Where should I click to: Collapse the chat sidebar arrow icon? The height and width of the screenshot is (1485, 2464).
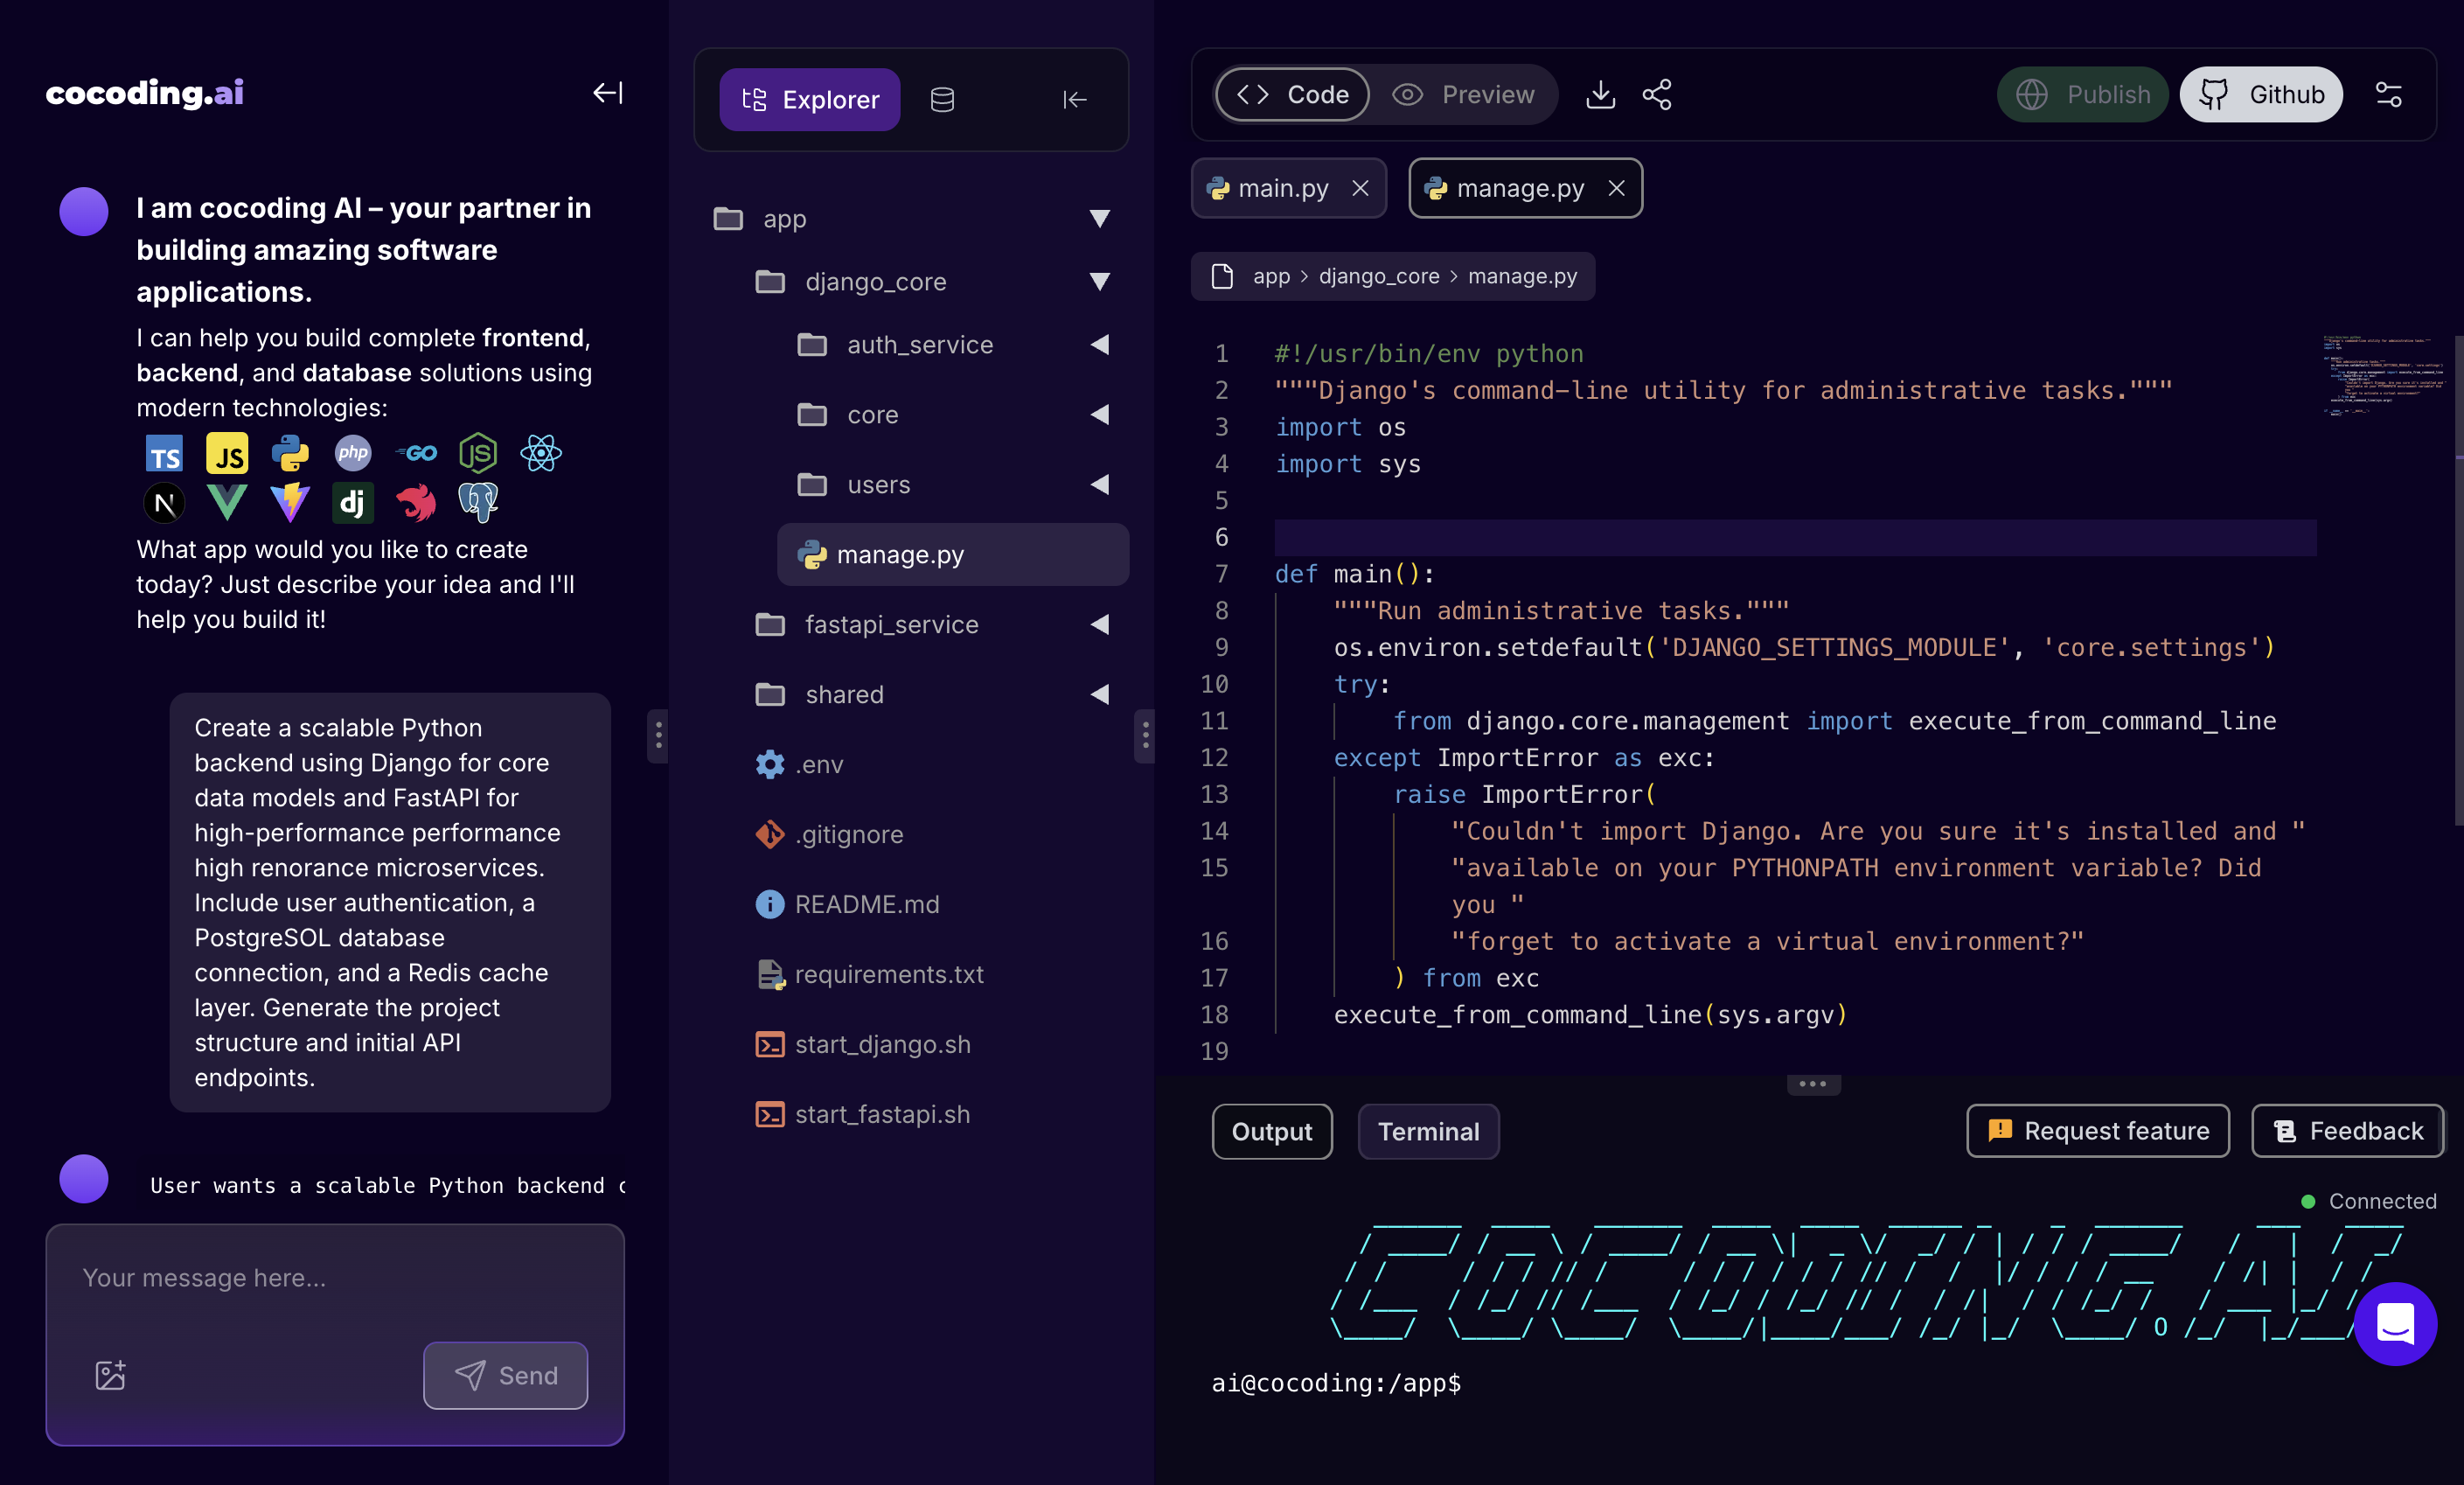pyautogui.click(x=608, y=93)
